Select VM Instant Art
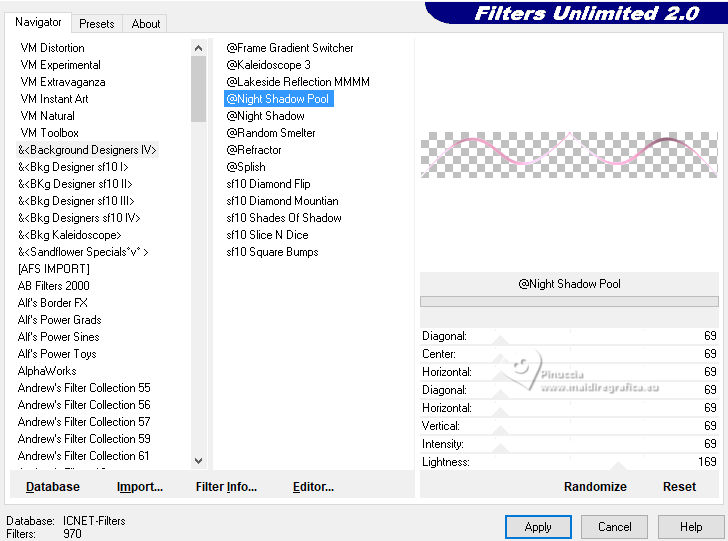The width and height of the screenshot is (728, 541). 54,99
